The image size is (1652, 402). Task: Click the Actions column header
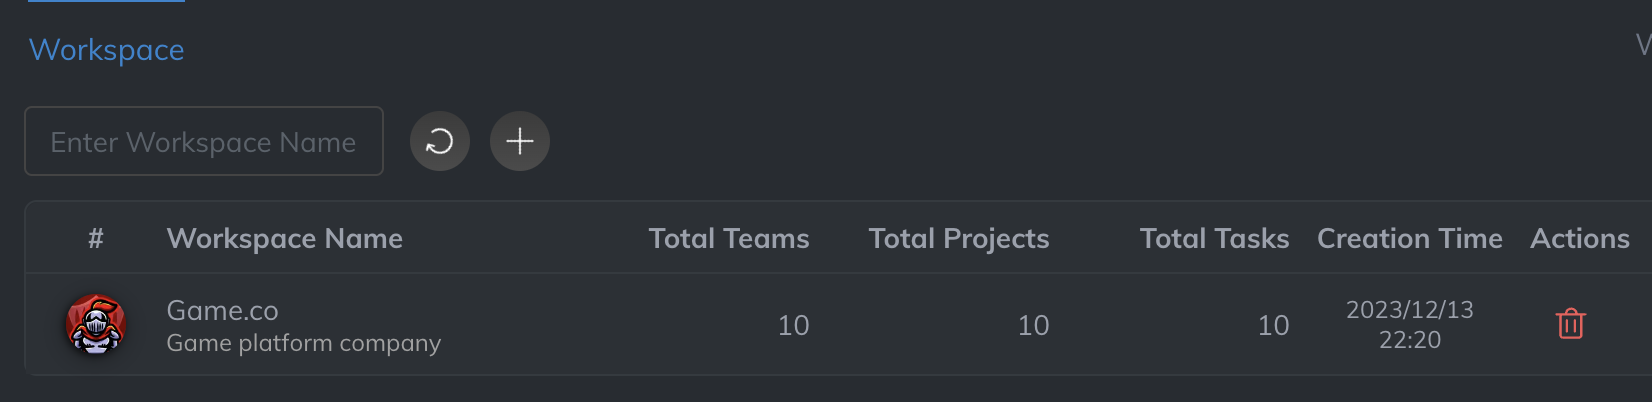click(x=1580, y=238)
